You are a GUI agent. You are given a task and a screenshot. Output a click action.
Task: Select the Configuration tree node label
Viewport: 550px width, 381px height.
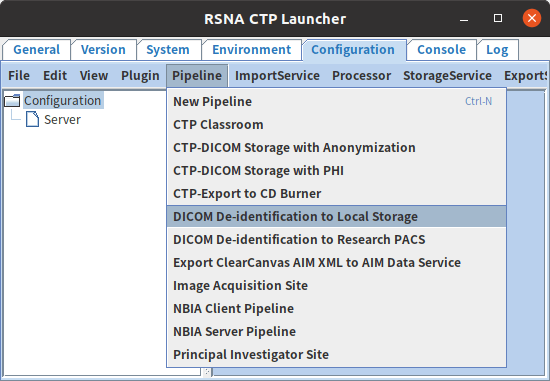click(63, 101)
